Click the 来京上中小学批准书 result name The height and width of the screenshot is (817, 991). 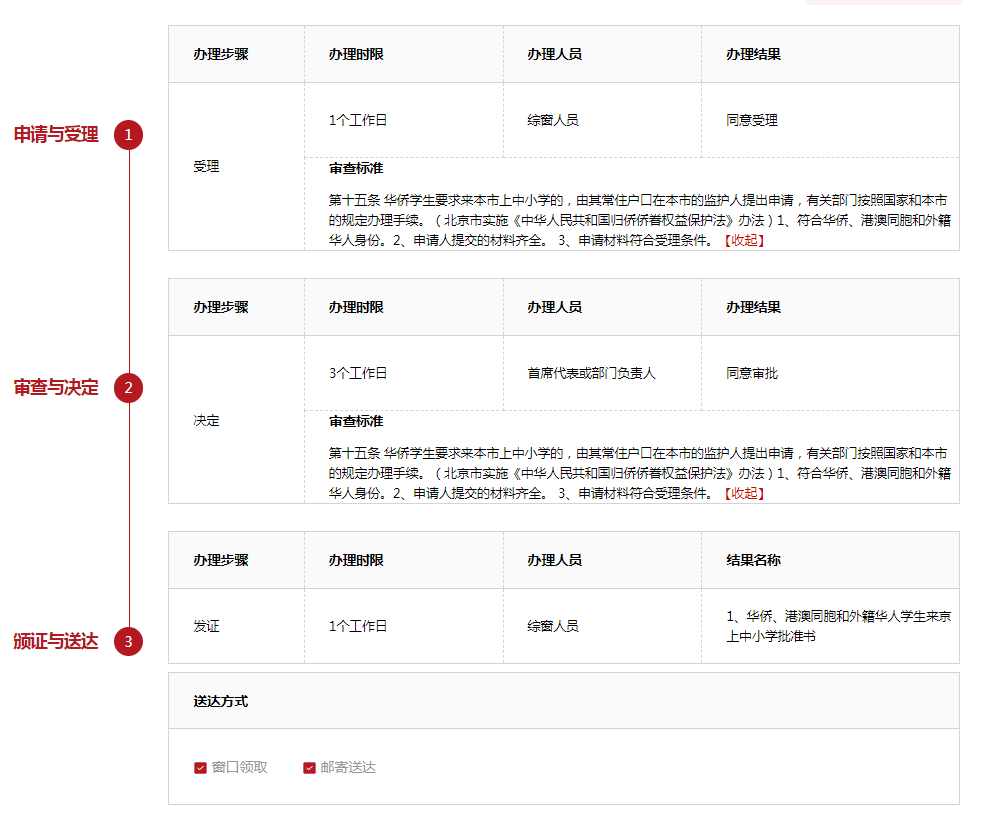tap(838, 626)
